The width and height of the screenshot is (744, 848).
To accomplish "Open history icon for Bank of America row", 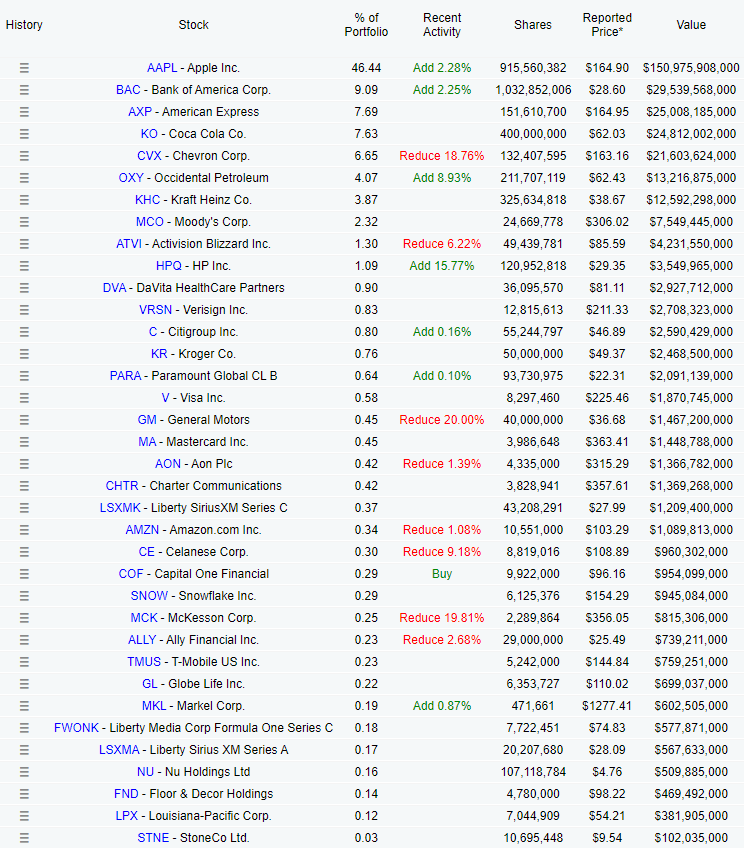I will pos(24,90).
